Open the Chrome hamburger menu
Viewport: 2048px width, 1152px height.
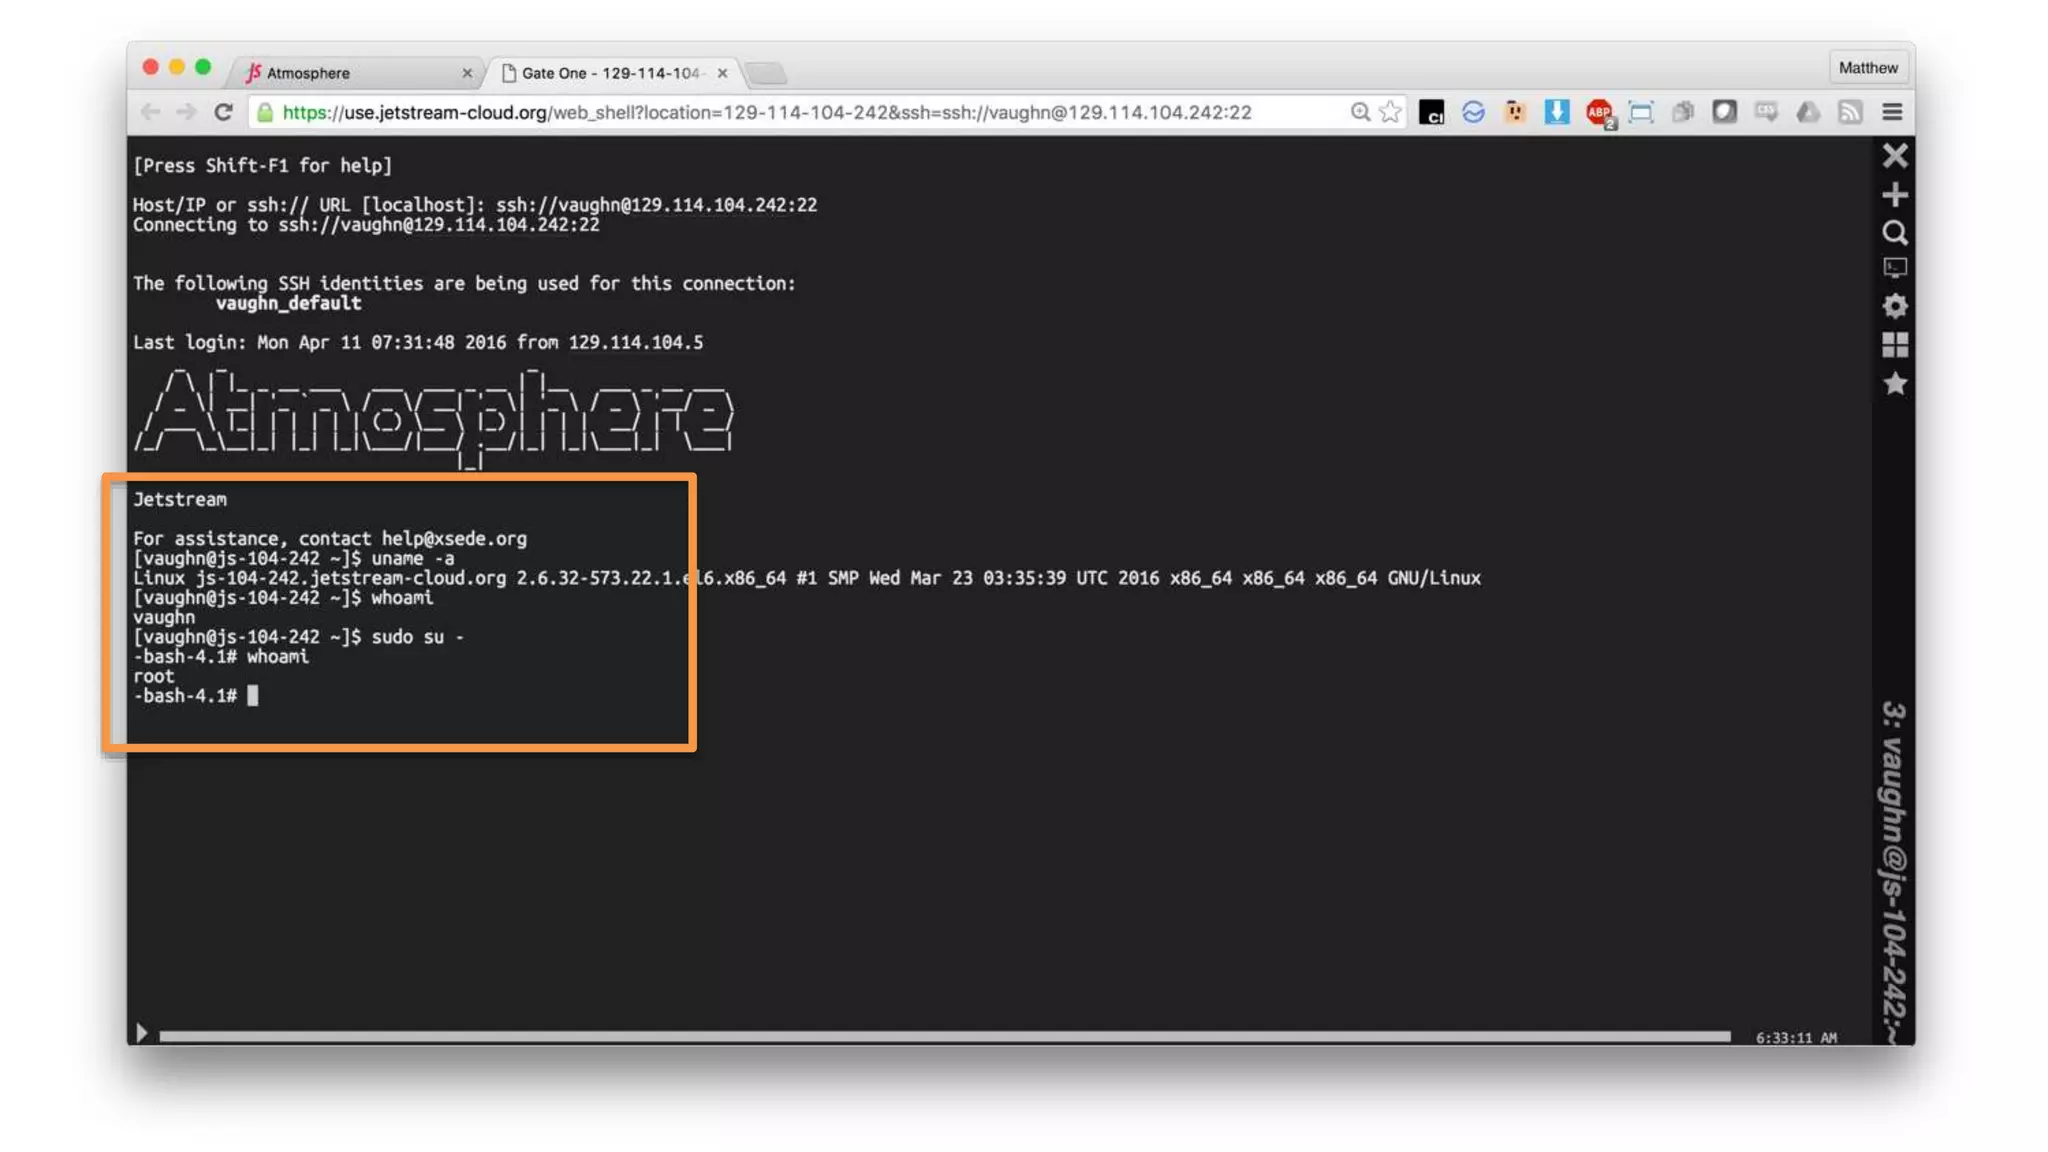(1892, 112)
